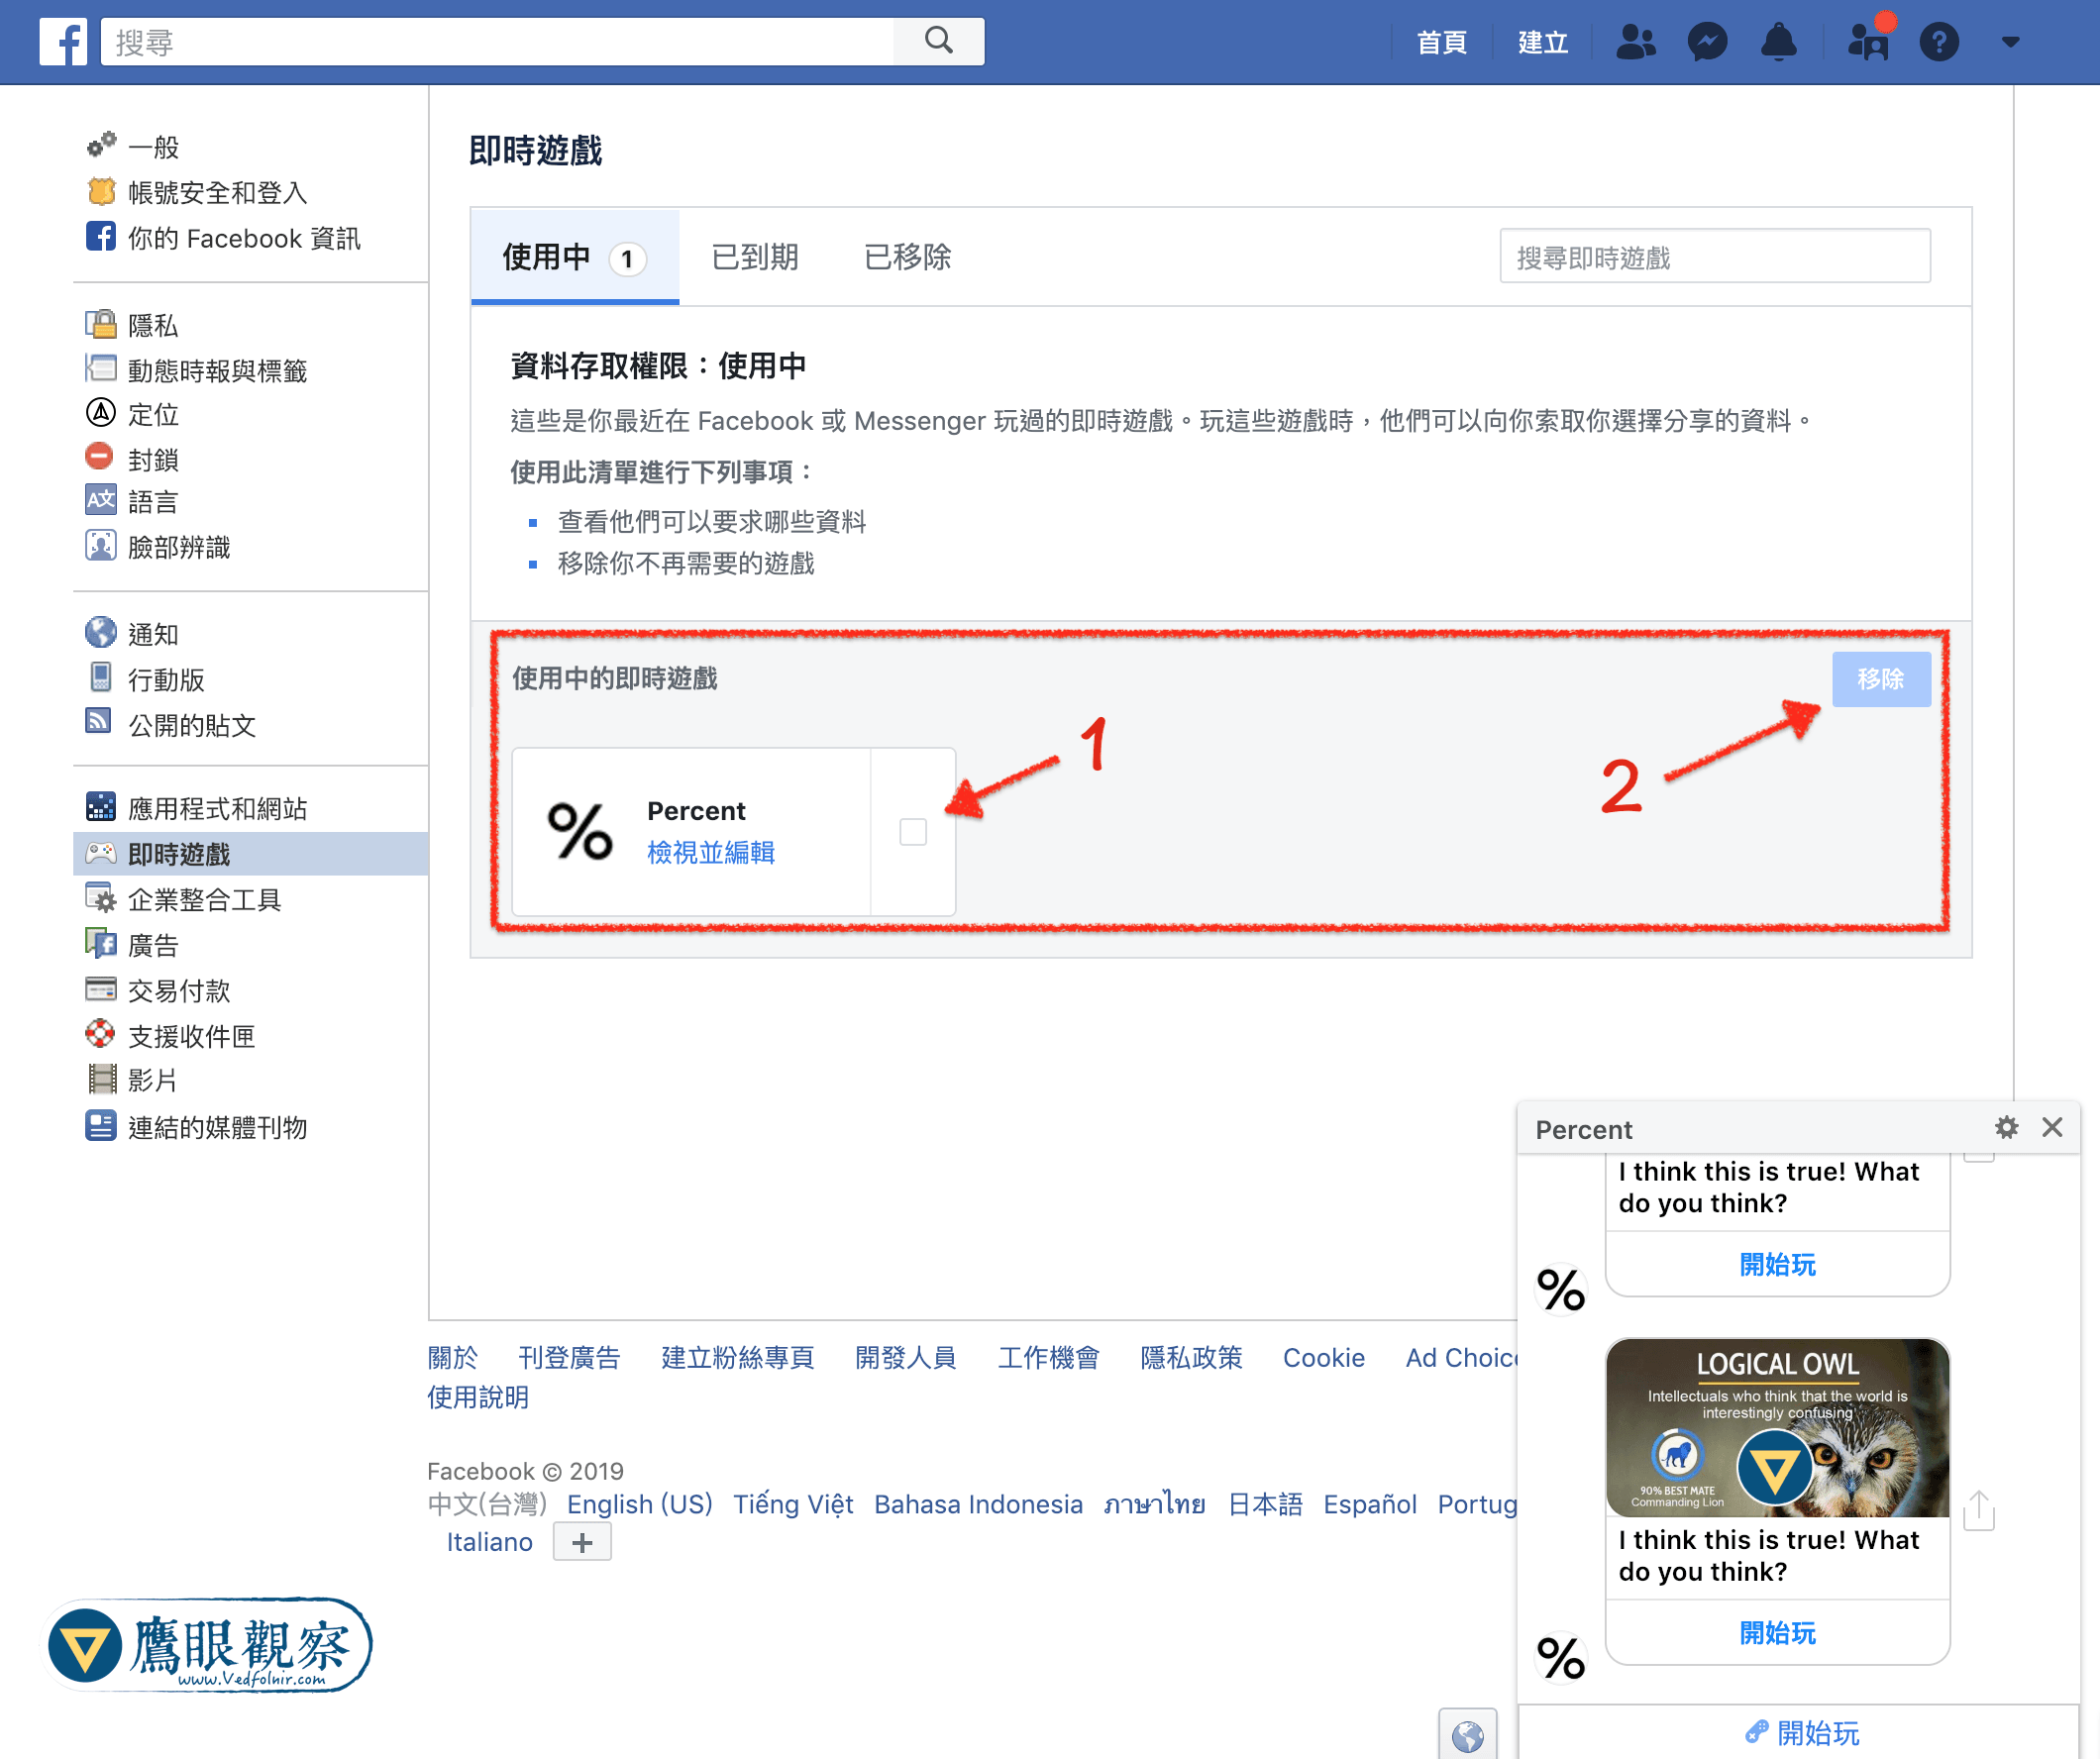This screenshot has width=2100, height=1759.
Task: Go to 首頁 in top bar
Action: point(1441,42)
